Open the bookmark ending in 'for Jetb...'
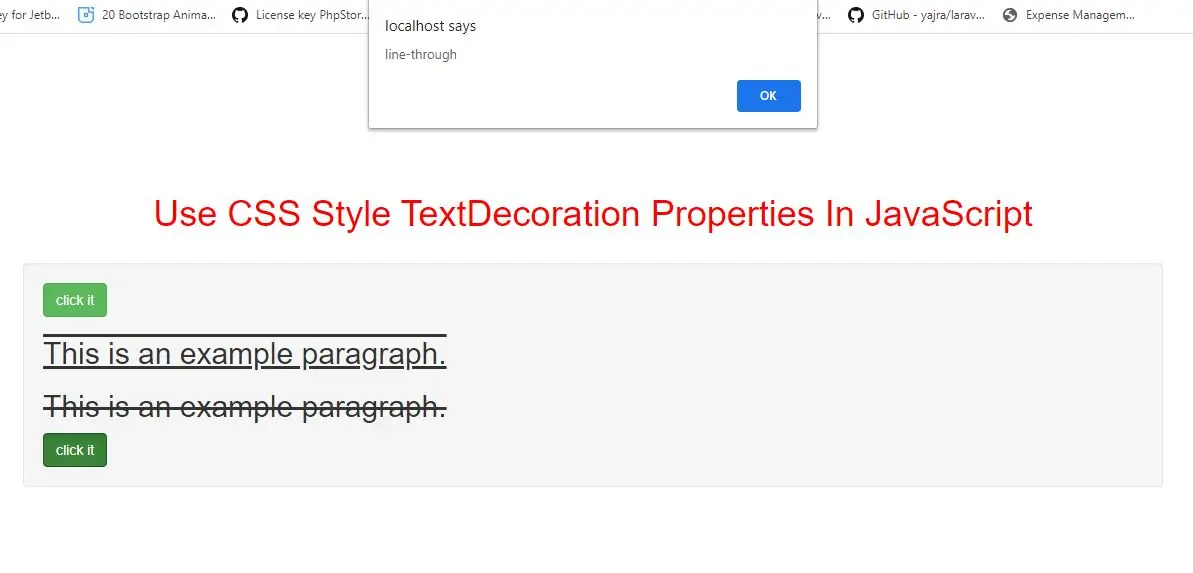 [30, 14]
